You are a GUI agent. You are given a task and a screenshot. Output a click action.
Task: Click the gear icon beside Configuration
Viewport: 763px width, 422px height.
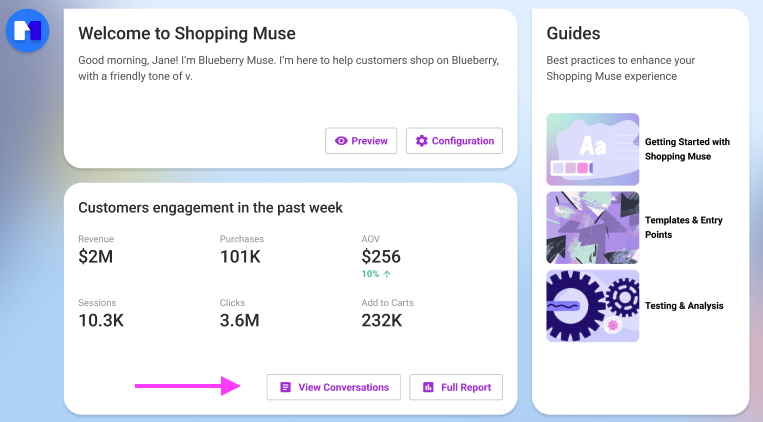click(x=421, y=141)
